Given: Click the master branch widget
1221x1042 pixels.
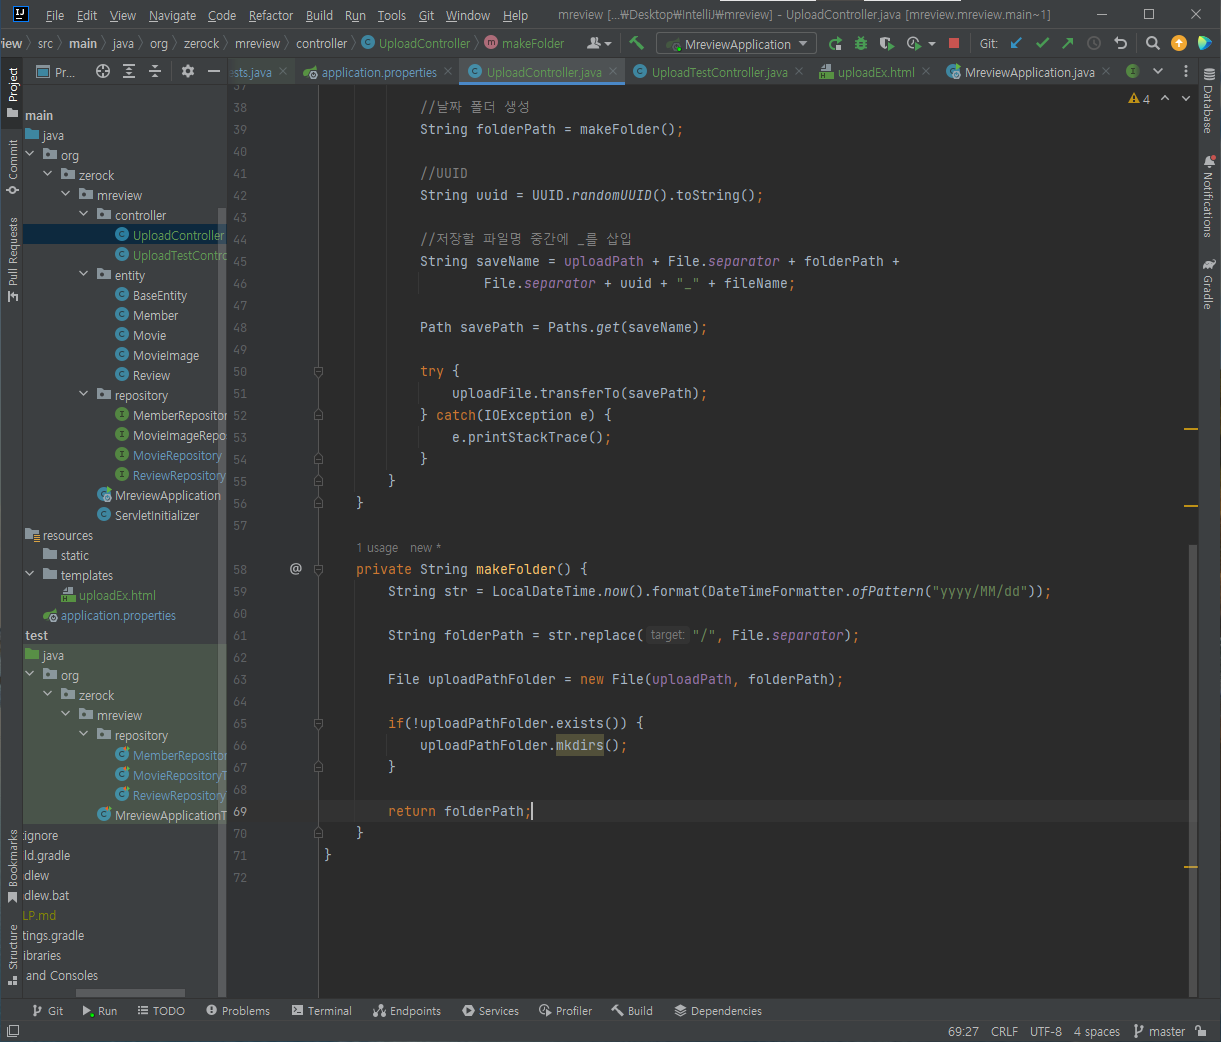Looking at the screenshot, I should [1159, 1031].
